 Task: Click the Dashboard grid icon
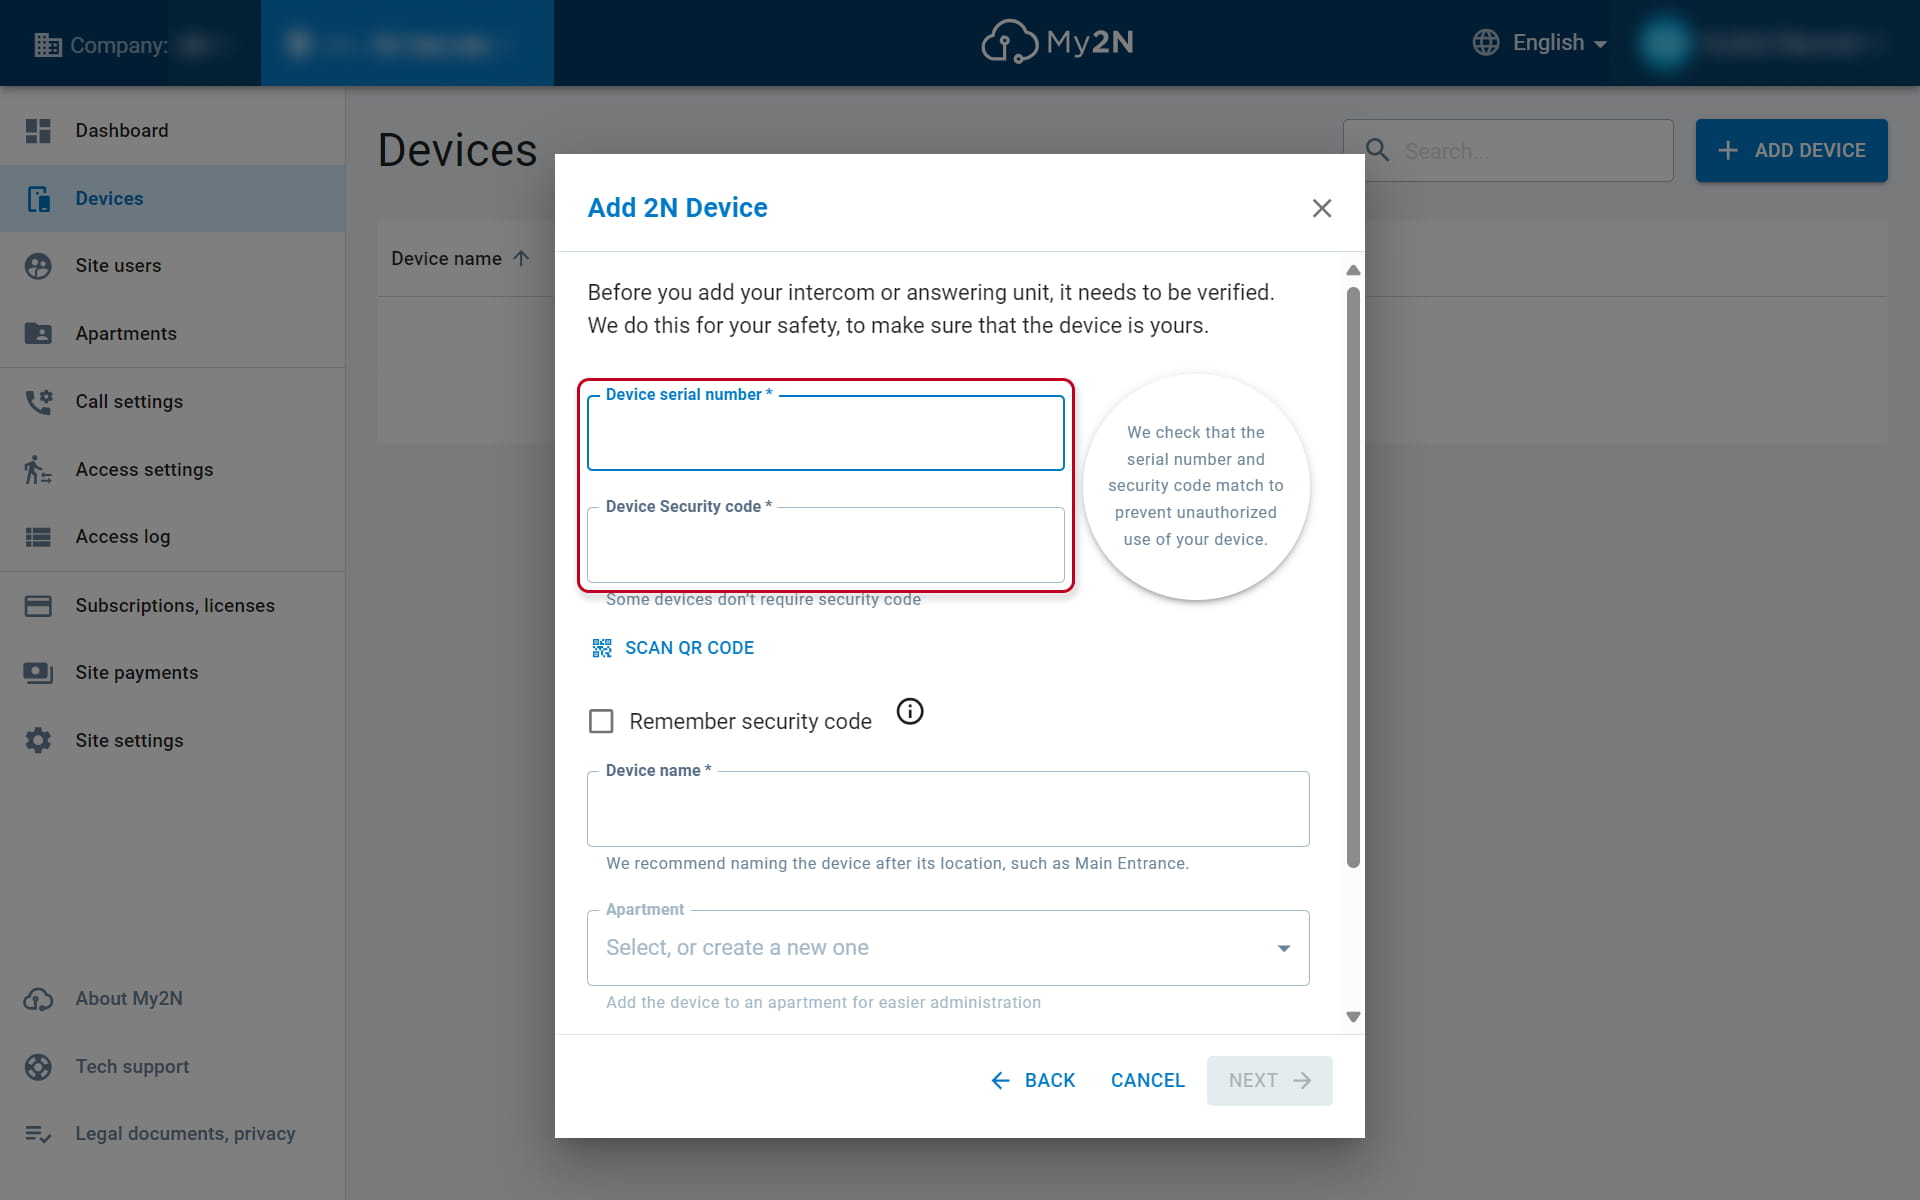38,131
